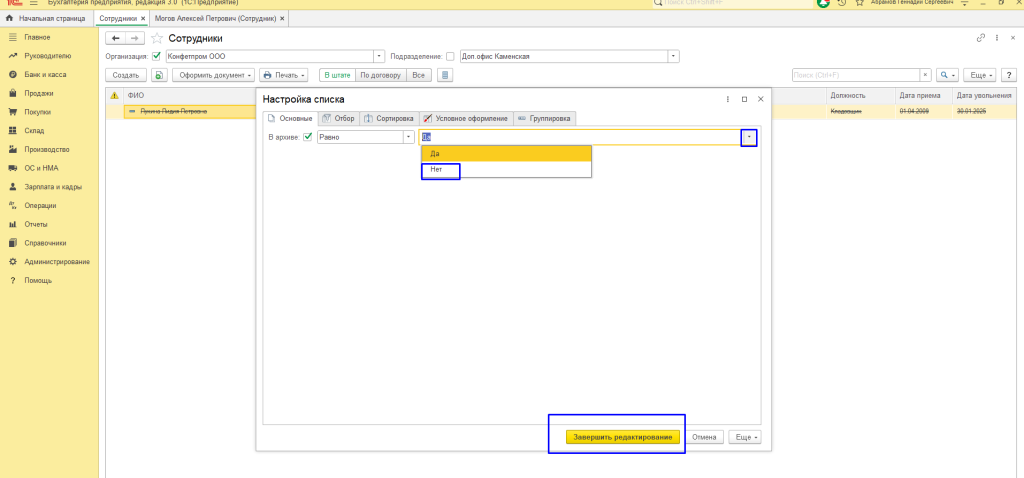Click the Поиск (Ctrl+F) search field
Viewport: 1024px width, 478px height.
(x=855, y=75)
